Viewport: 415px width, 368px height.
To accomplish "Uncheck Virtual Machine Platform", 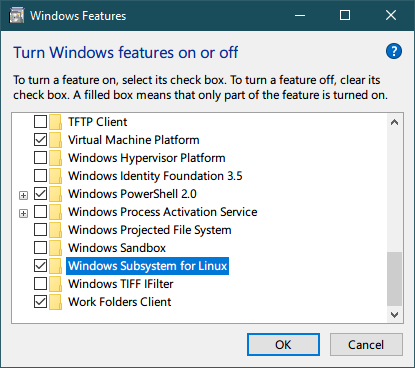I will coord(40,140).
